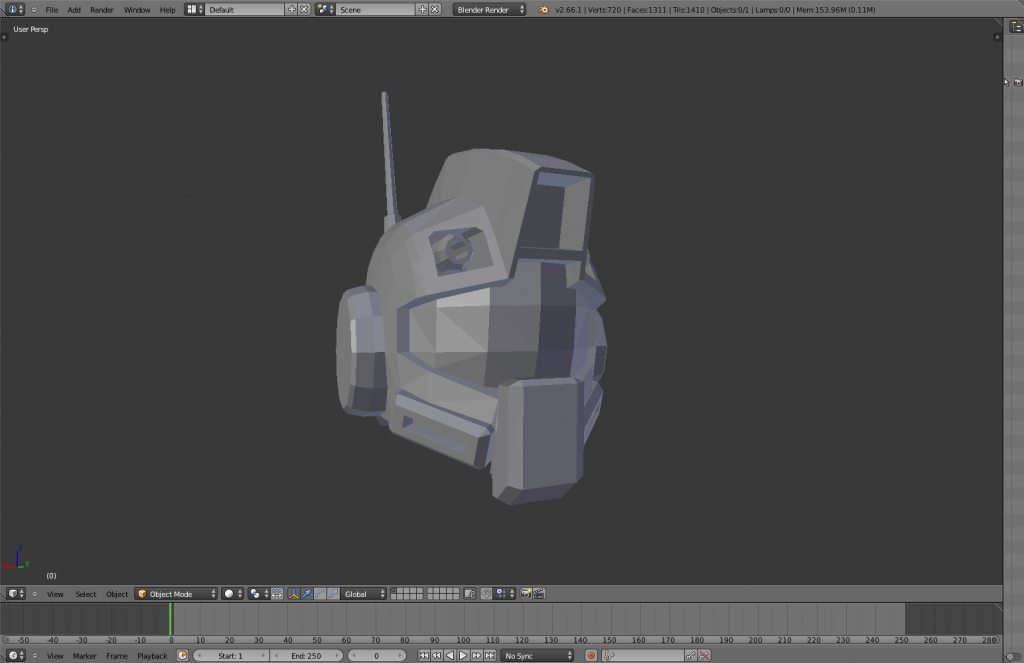Viewport: 1024px width, 663px height.
Task: Click the Blender logo in info header
Action: [x=543, y=9]
